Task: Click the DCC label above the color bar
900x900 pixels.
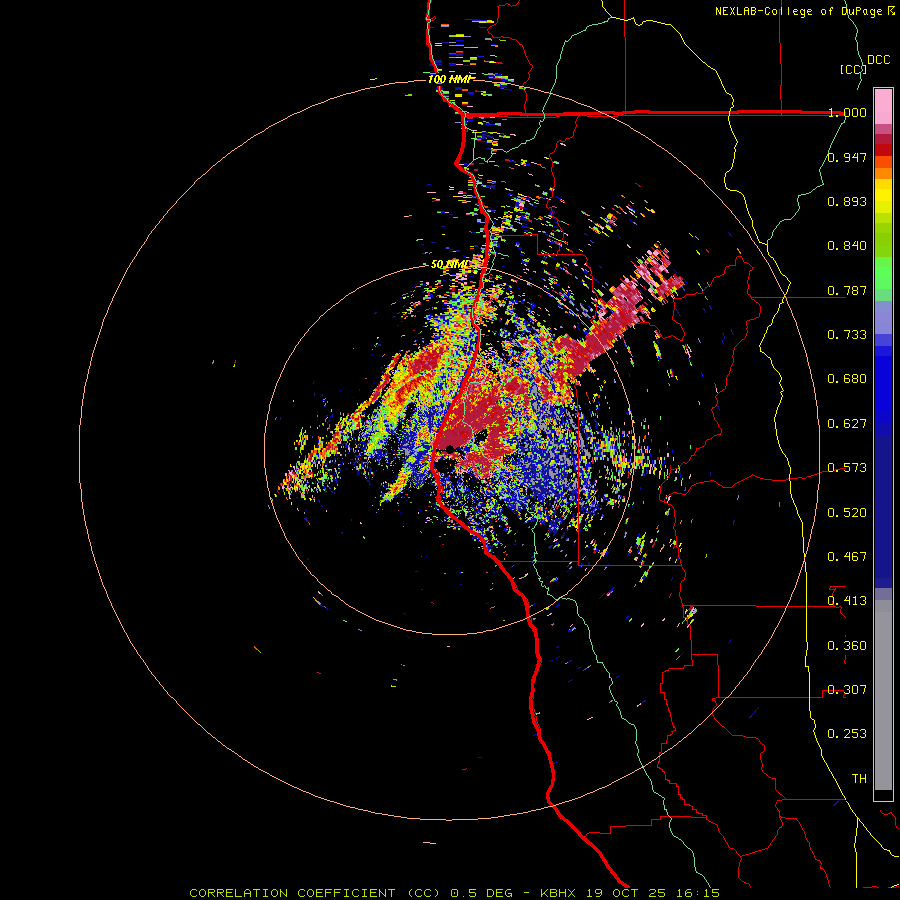Action: [879, 60]
